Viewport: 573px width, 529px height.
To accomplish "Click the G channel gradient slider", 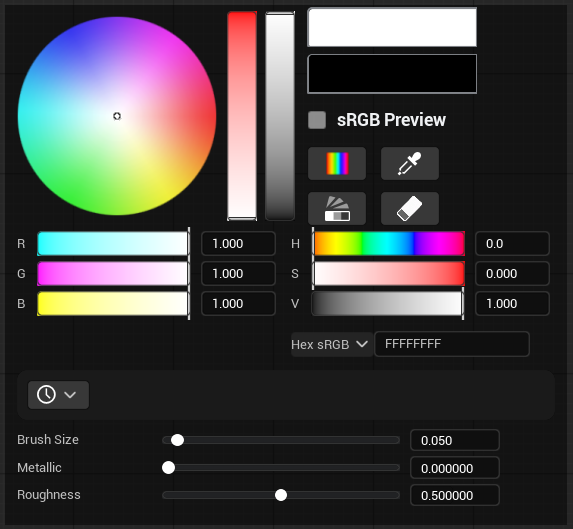I will (113, 273).
